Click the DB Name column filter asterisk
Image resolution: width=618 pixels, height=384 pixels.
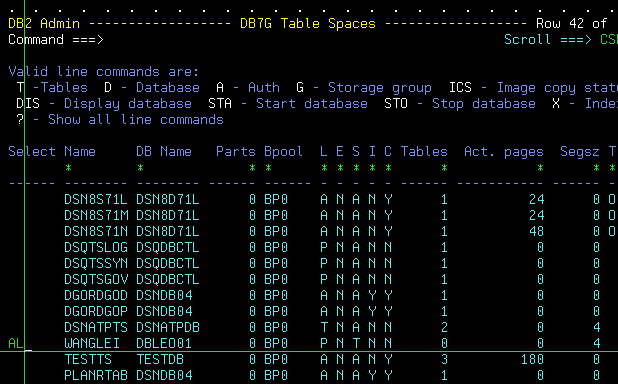coord(140,168)
